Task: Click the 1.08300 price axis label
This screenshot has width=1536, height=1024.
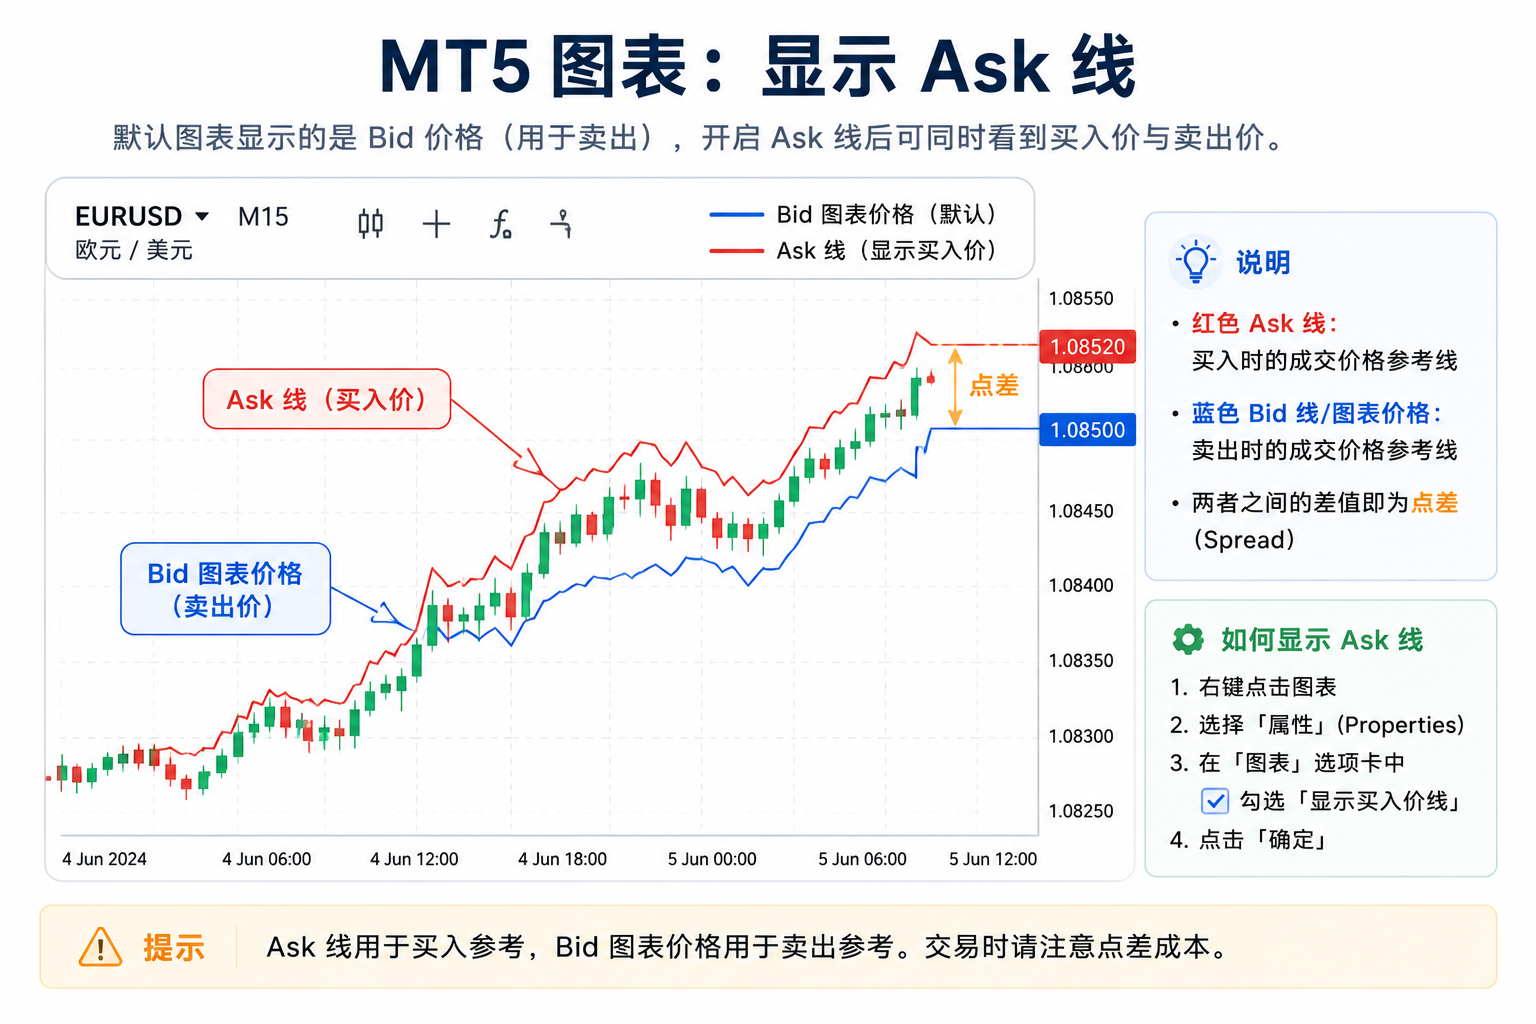Action: (1081, 736)
